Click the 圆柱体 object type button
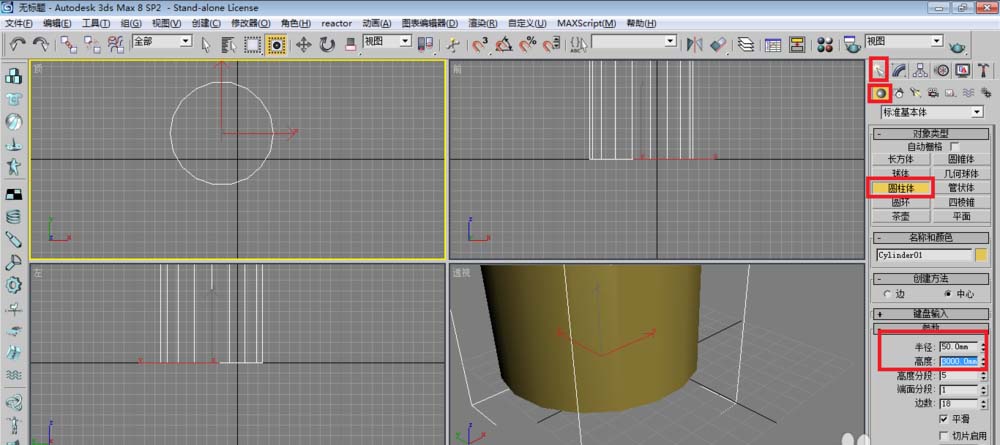 coord(902,187)
